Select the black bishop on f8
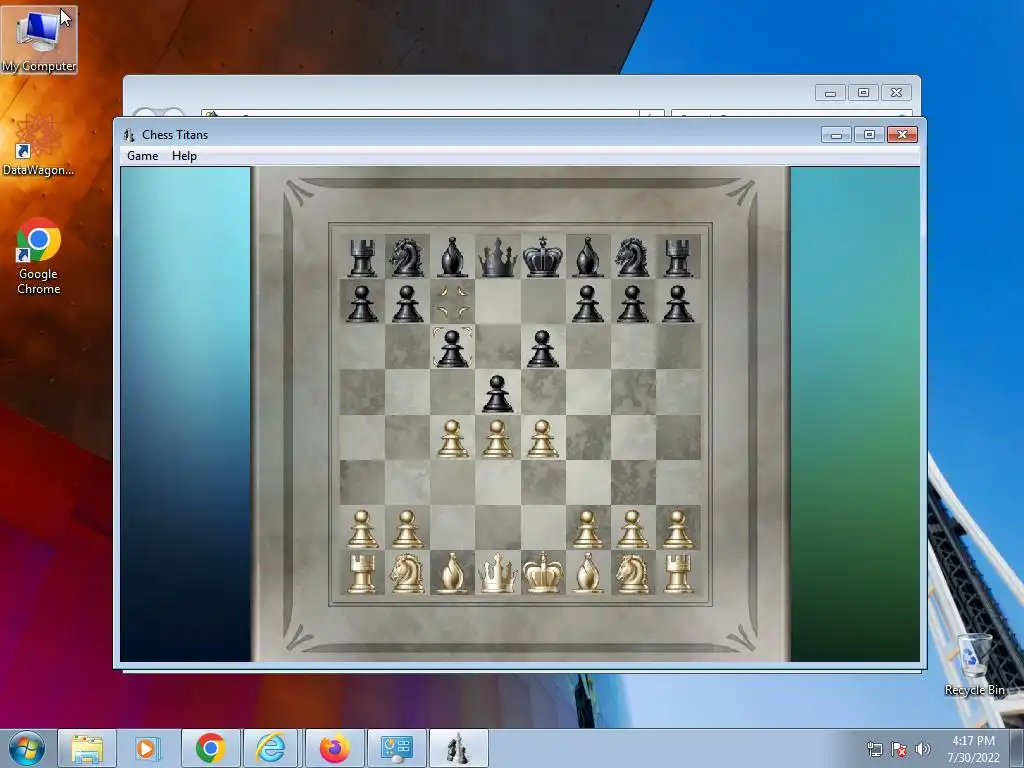 coord(587,257)
